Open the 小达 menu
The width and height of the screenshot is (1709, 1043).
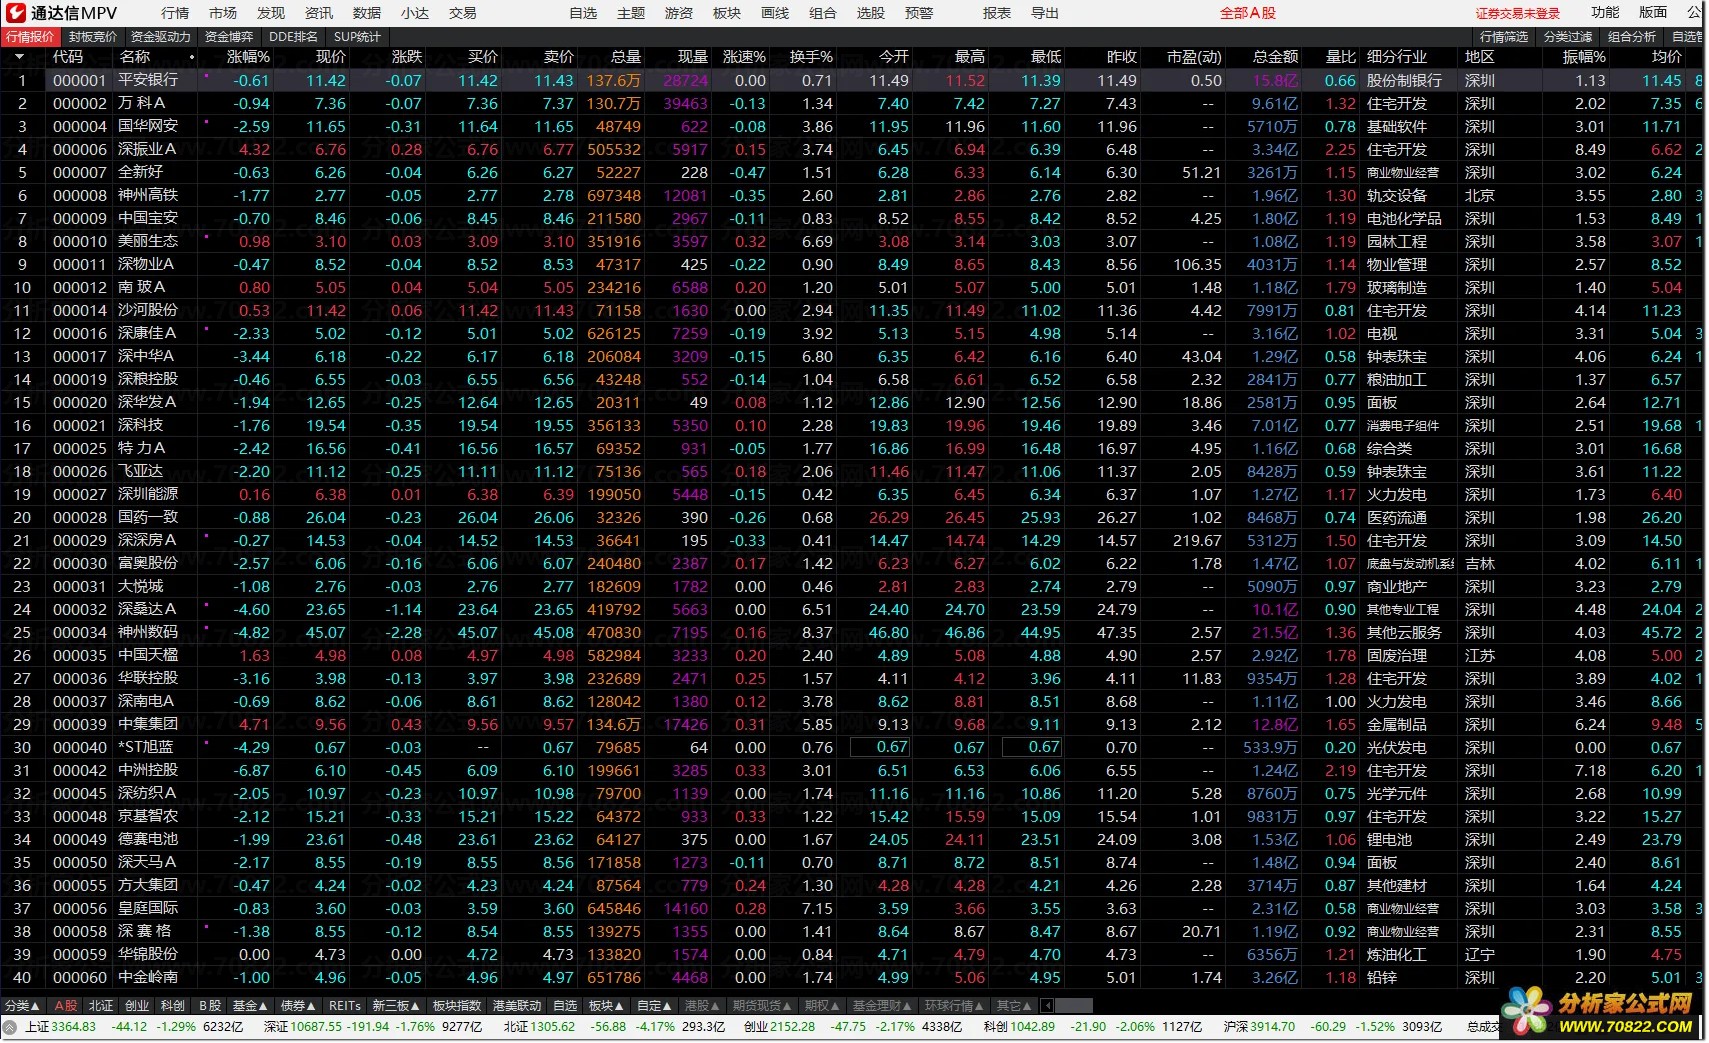pos(415,13)
